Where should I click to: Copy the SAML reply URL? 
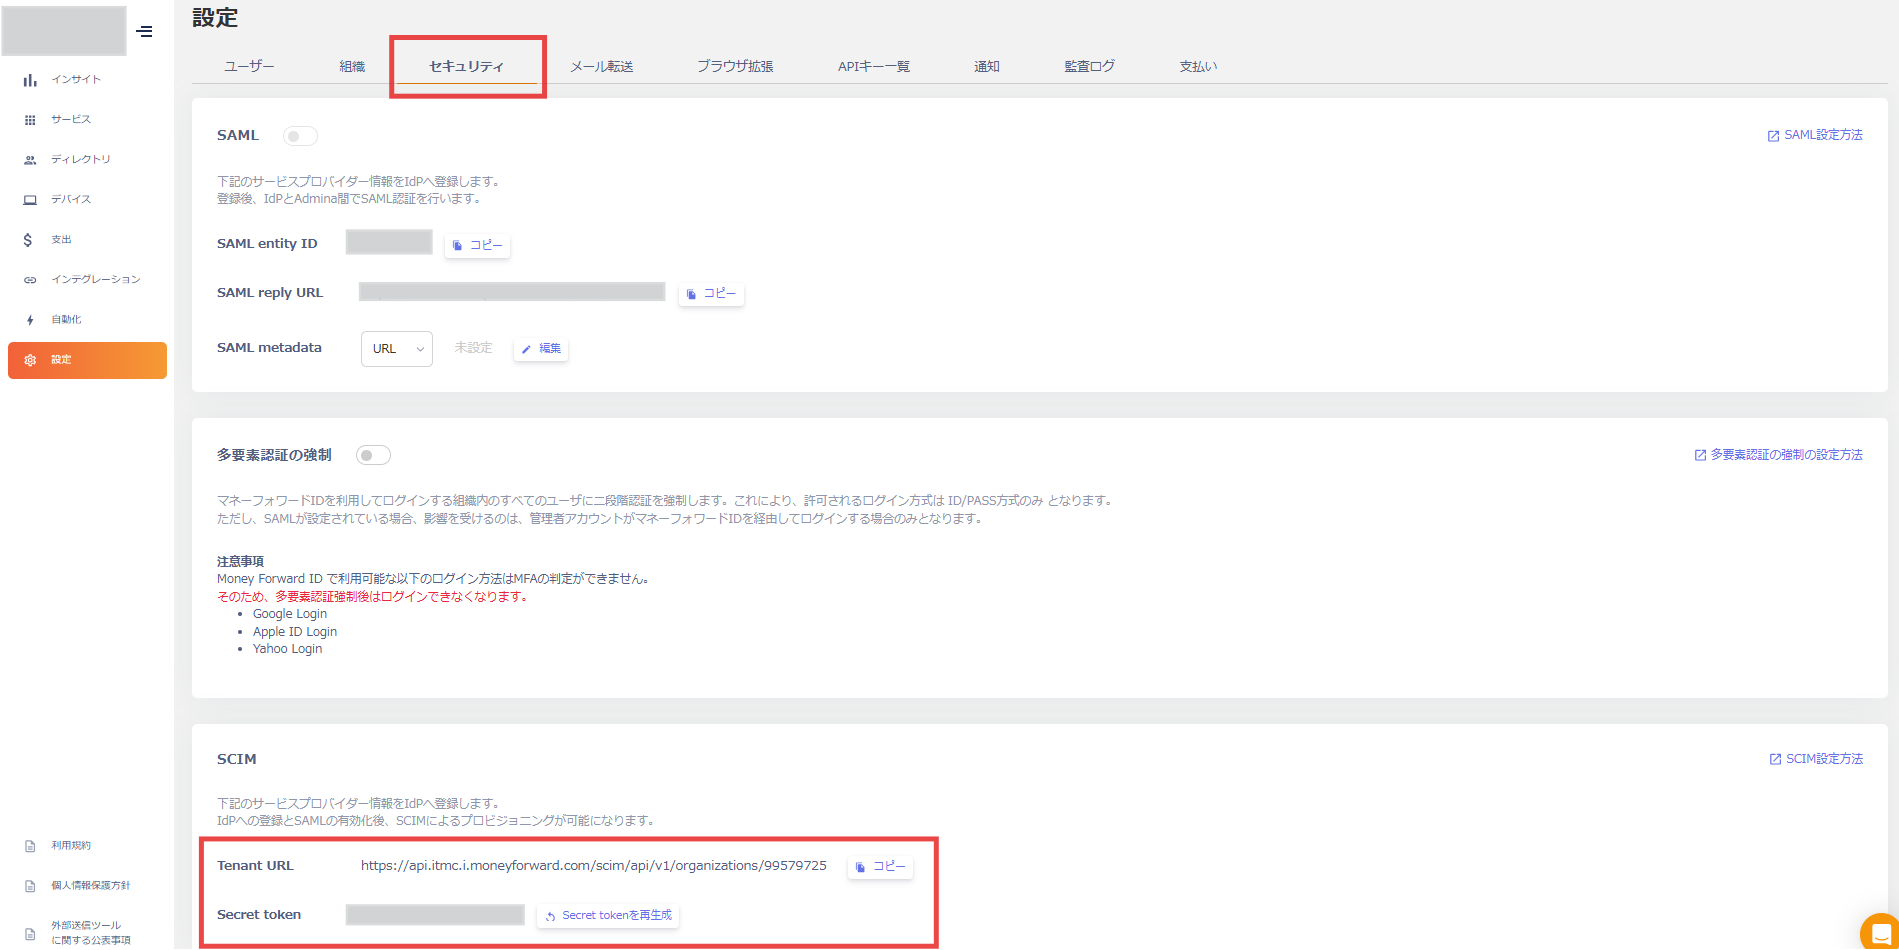[x=711, y=294]
